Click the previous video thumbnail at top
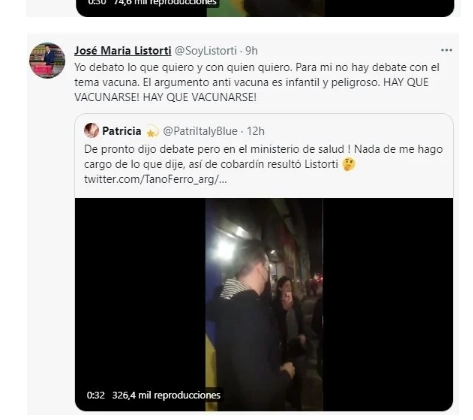Screen dimensions: 473x420 [x=265, y=8]
